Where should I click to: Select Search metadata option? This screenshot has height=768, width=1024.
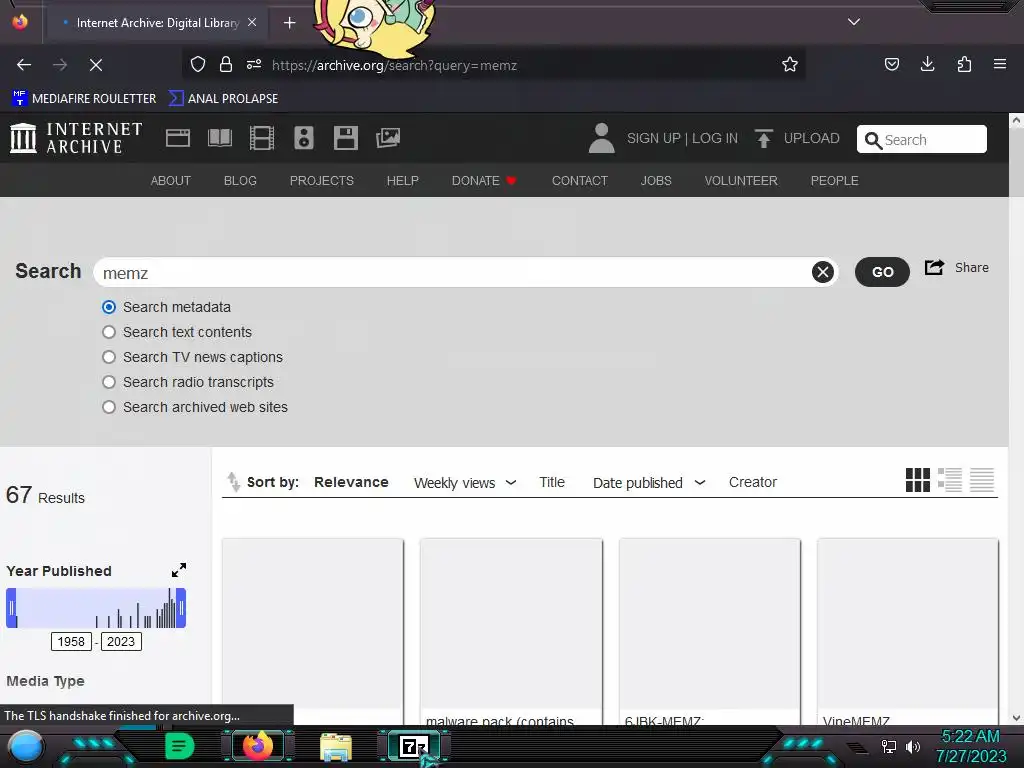coord(109,307)
